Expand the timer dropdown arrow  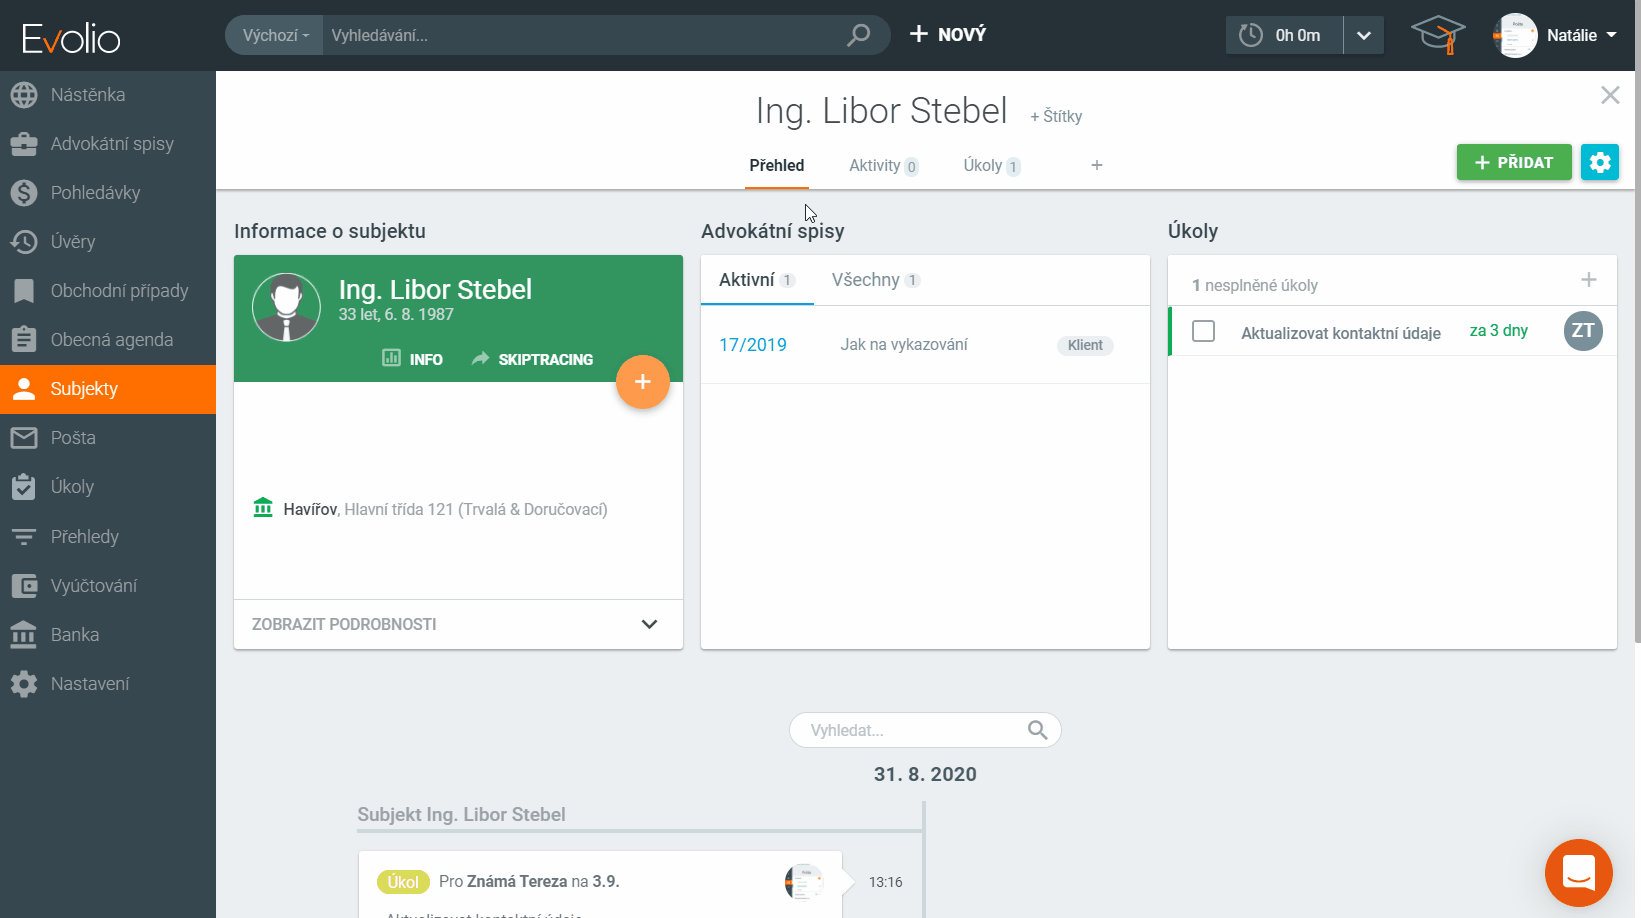(1363, 35)
